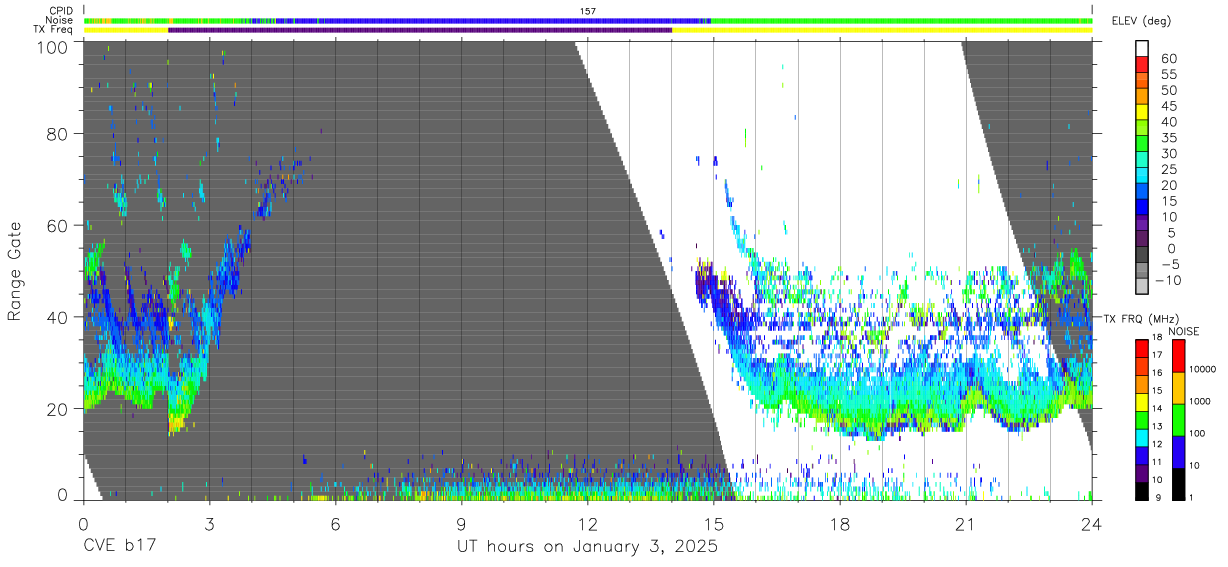This screenshot has width=1228, height=567.
Task: Click the green segment of the NOISE colorbar
Action: tap(1178, 420)
